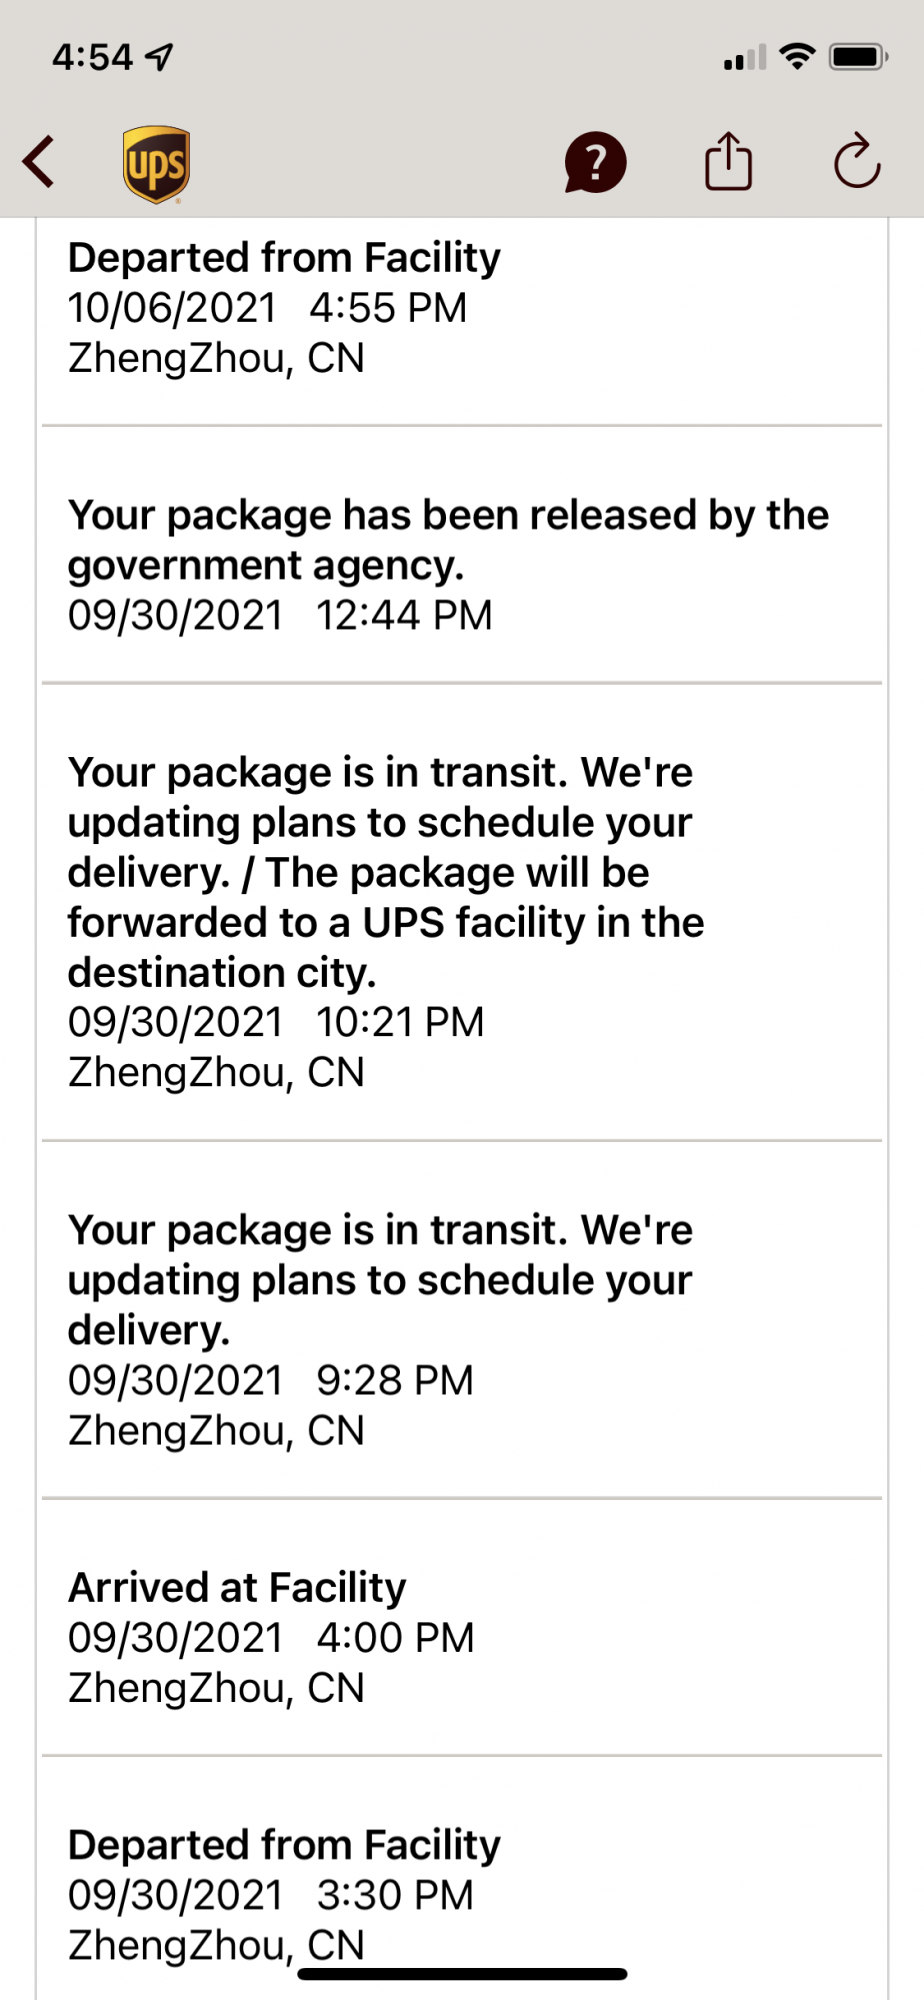Select the Arrived at Facility entry
The height and width of the screenshot is (2000, 924).
coord(462,1628)
